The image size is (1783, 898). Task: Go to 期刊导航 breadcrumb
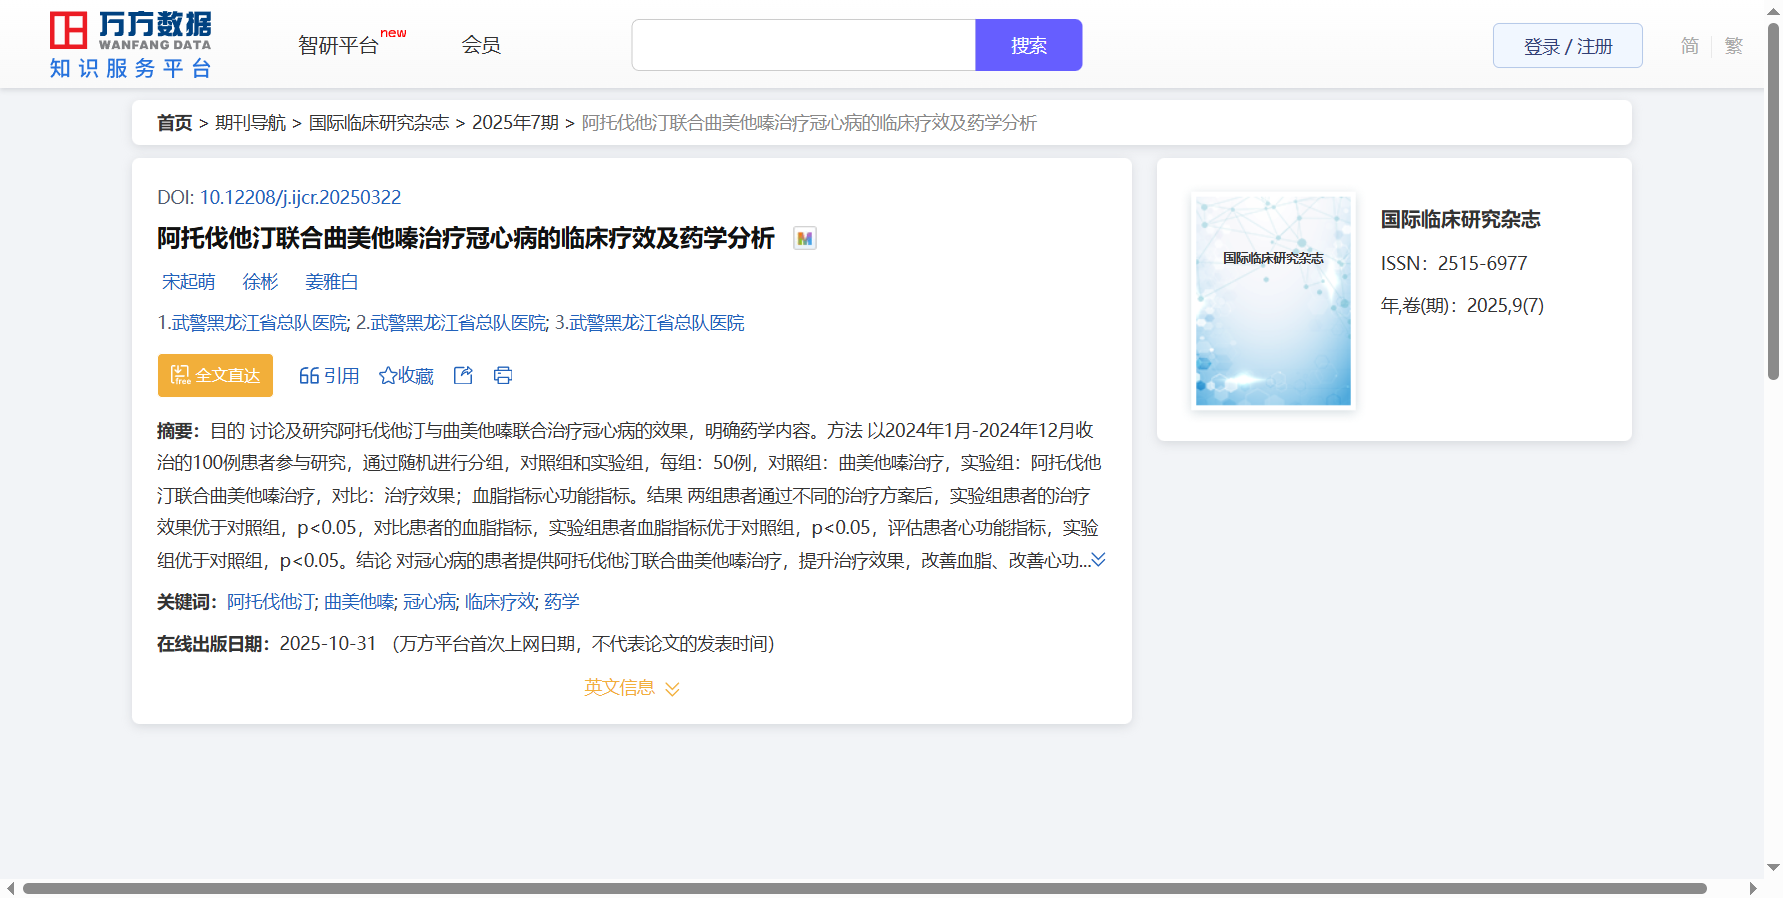250,123
